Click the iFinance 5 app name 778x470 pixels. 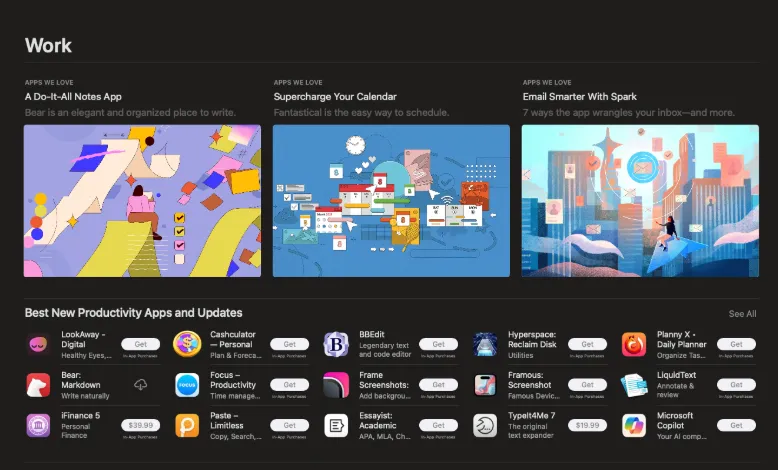80,415
